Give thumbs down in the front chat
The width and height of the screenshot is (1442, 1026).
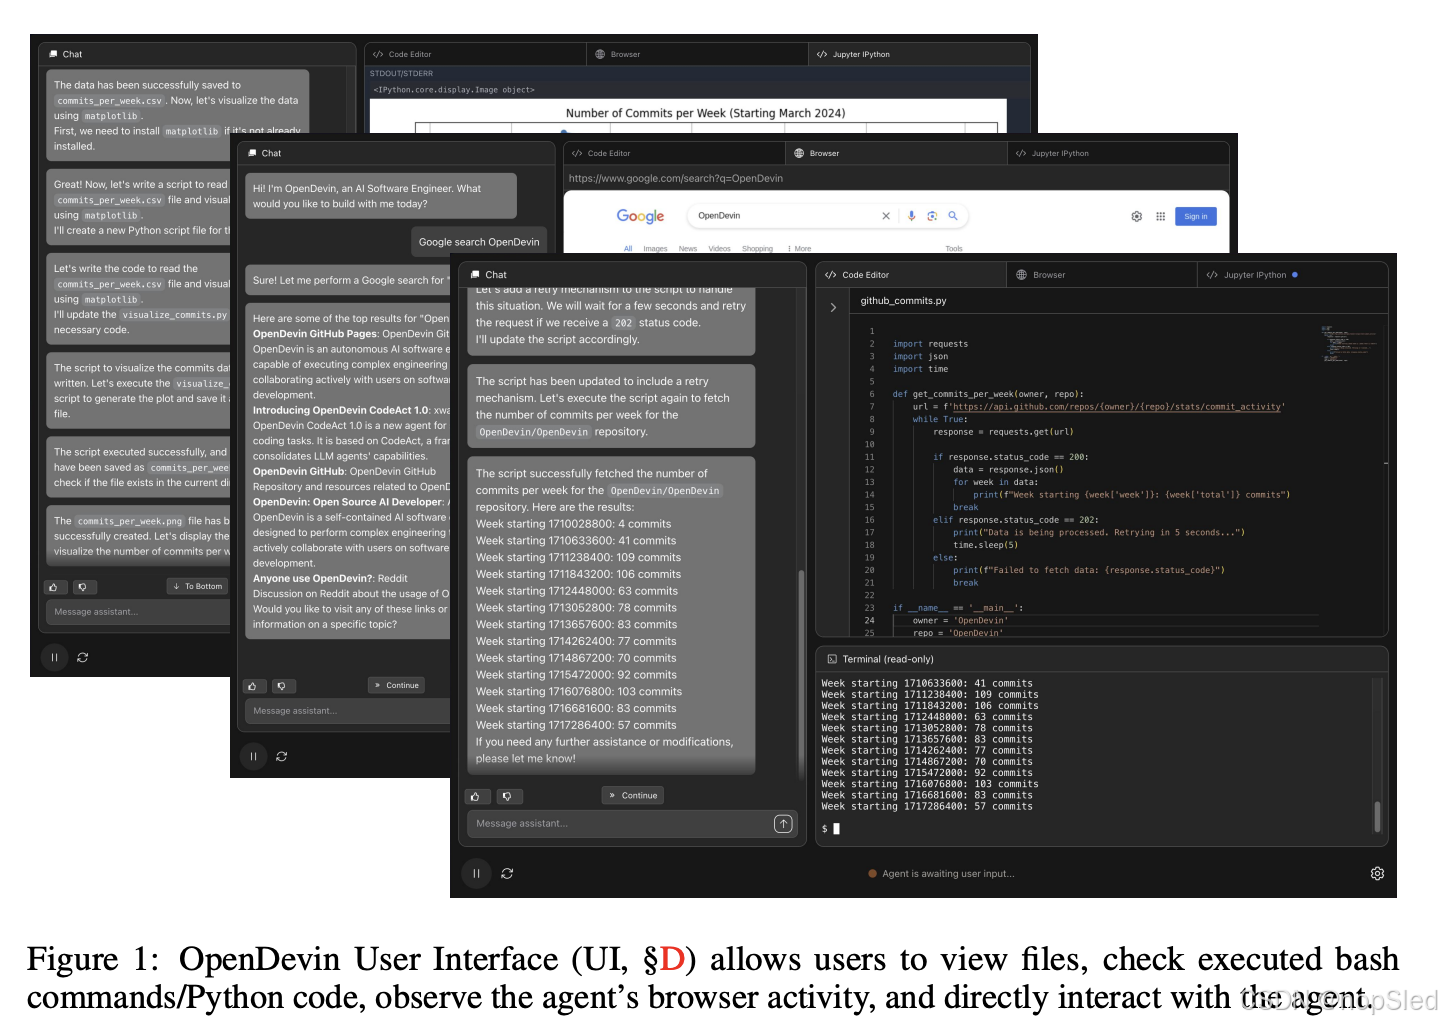click(508, 796)
